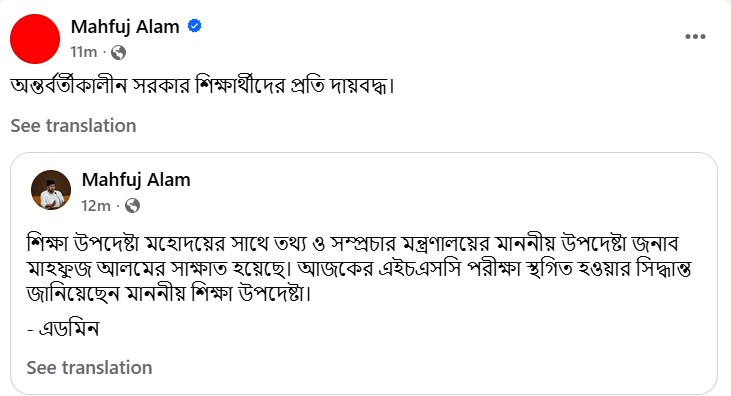Click the line starting "মাহফুজ আলমের সাক্ষাত"
The height and width of the screenshot is (396, 731).
(x=359, y=269)
